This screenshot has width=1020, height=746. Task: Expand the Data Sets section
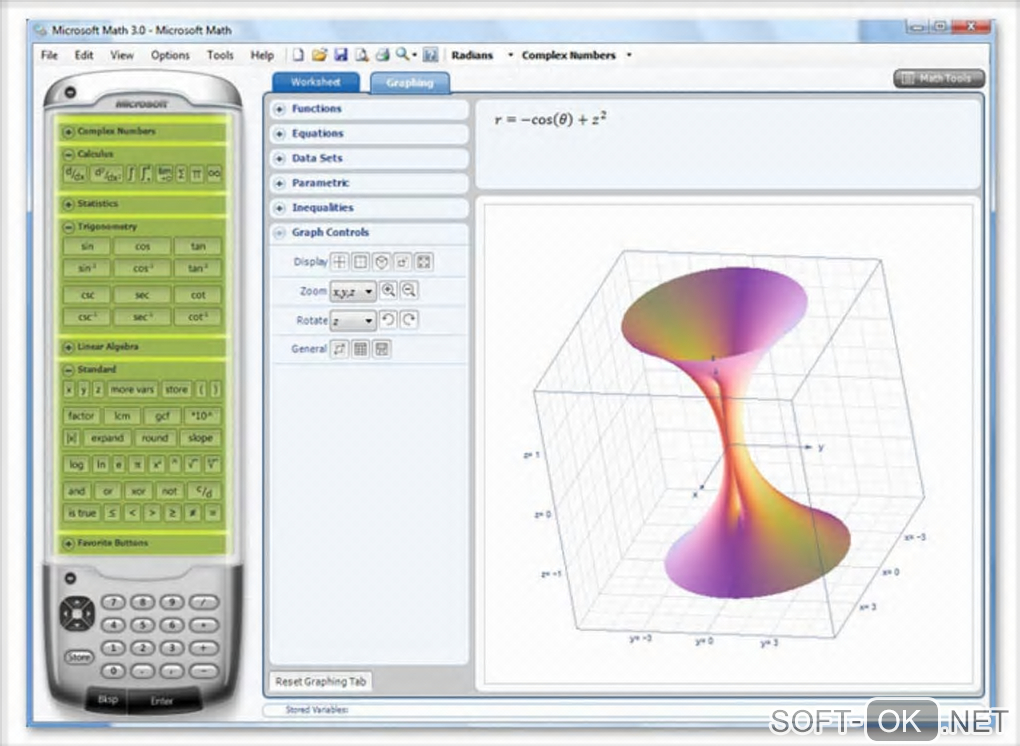click(x=280, y=158)
